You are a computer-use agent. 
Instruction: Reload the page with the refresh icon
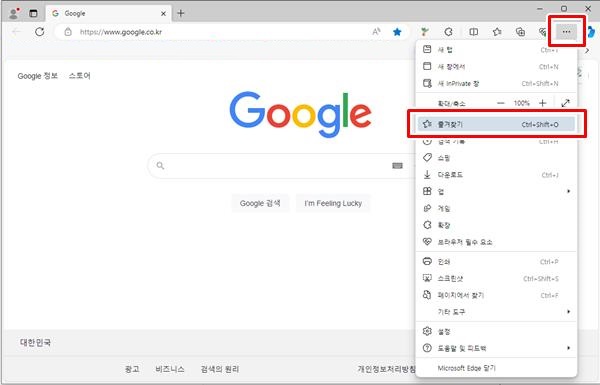(x=39, y=32)
